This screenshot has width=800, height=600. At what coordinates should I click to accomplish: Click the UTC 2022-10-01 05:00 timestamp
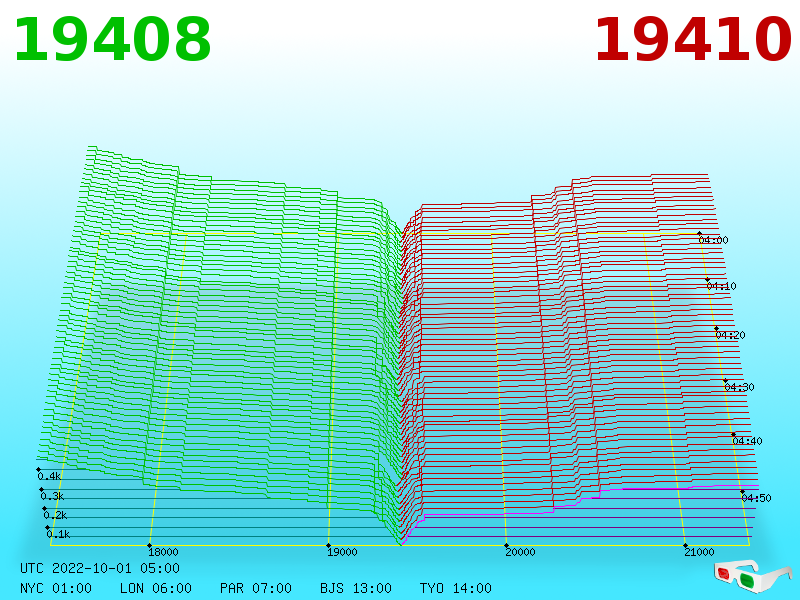(100, 568)
